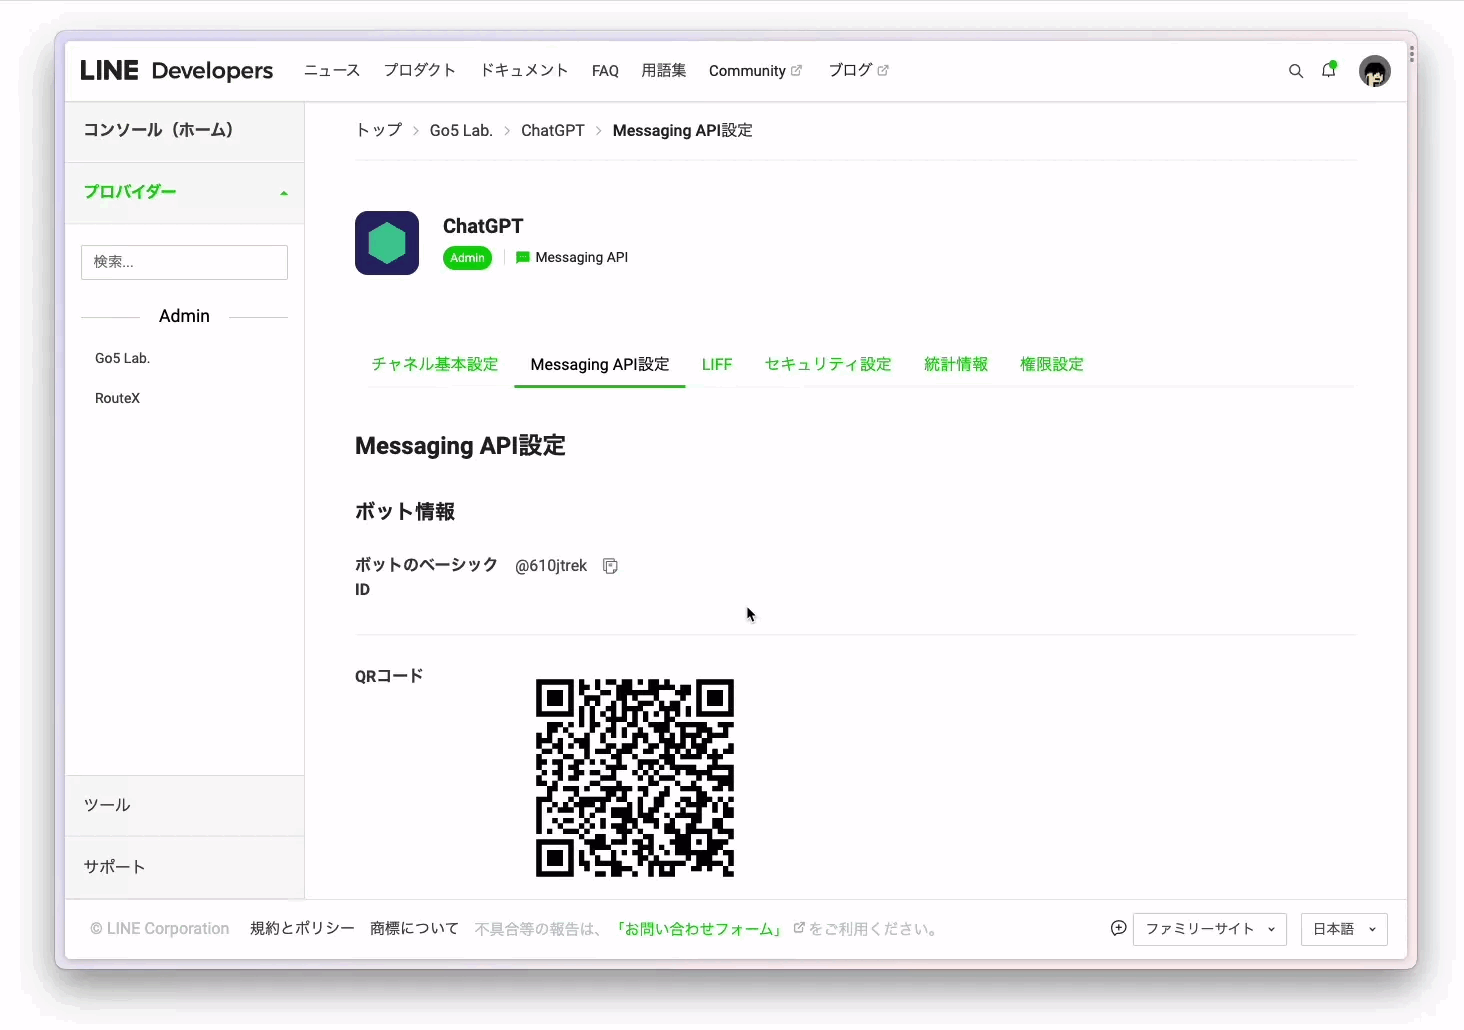This screenshot has height=1030, width=1464.
Task: Click the @610jtrek bot ID text
Action: coord(551,566)
